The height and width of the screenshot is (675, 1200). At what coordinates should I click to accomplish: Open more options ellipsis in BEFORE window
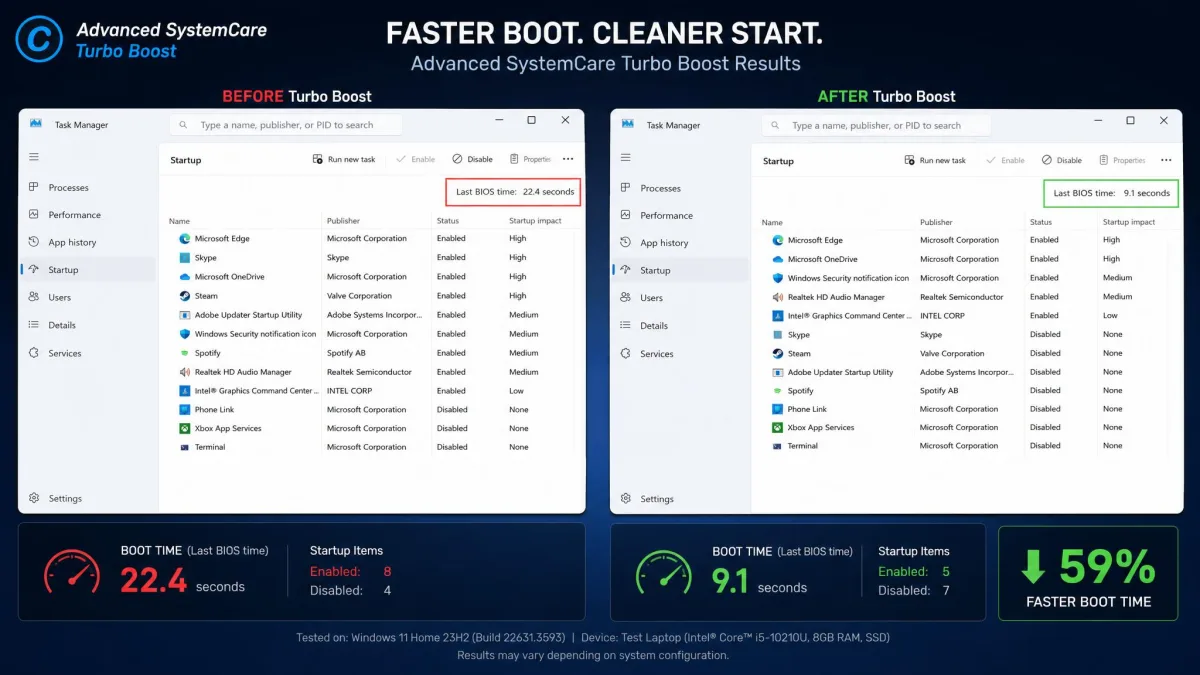[568, 159]
